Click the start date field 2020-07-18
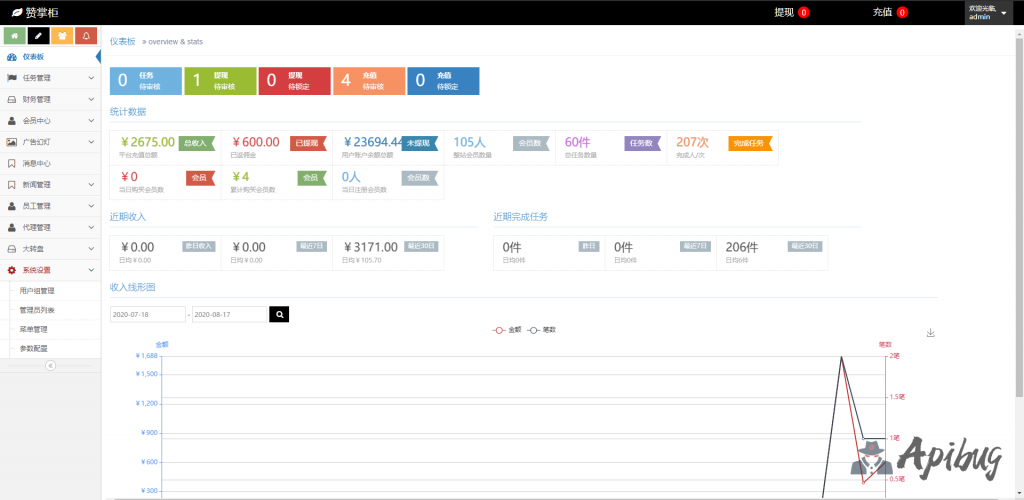Viewport: 1024px width, 500px height. coord(147,314)
